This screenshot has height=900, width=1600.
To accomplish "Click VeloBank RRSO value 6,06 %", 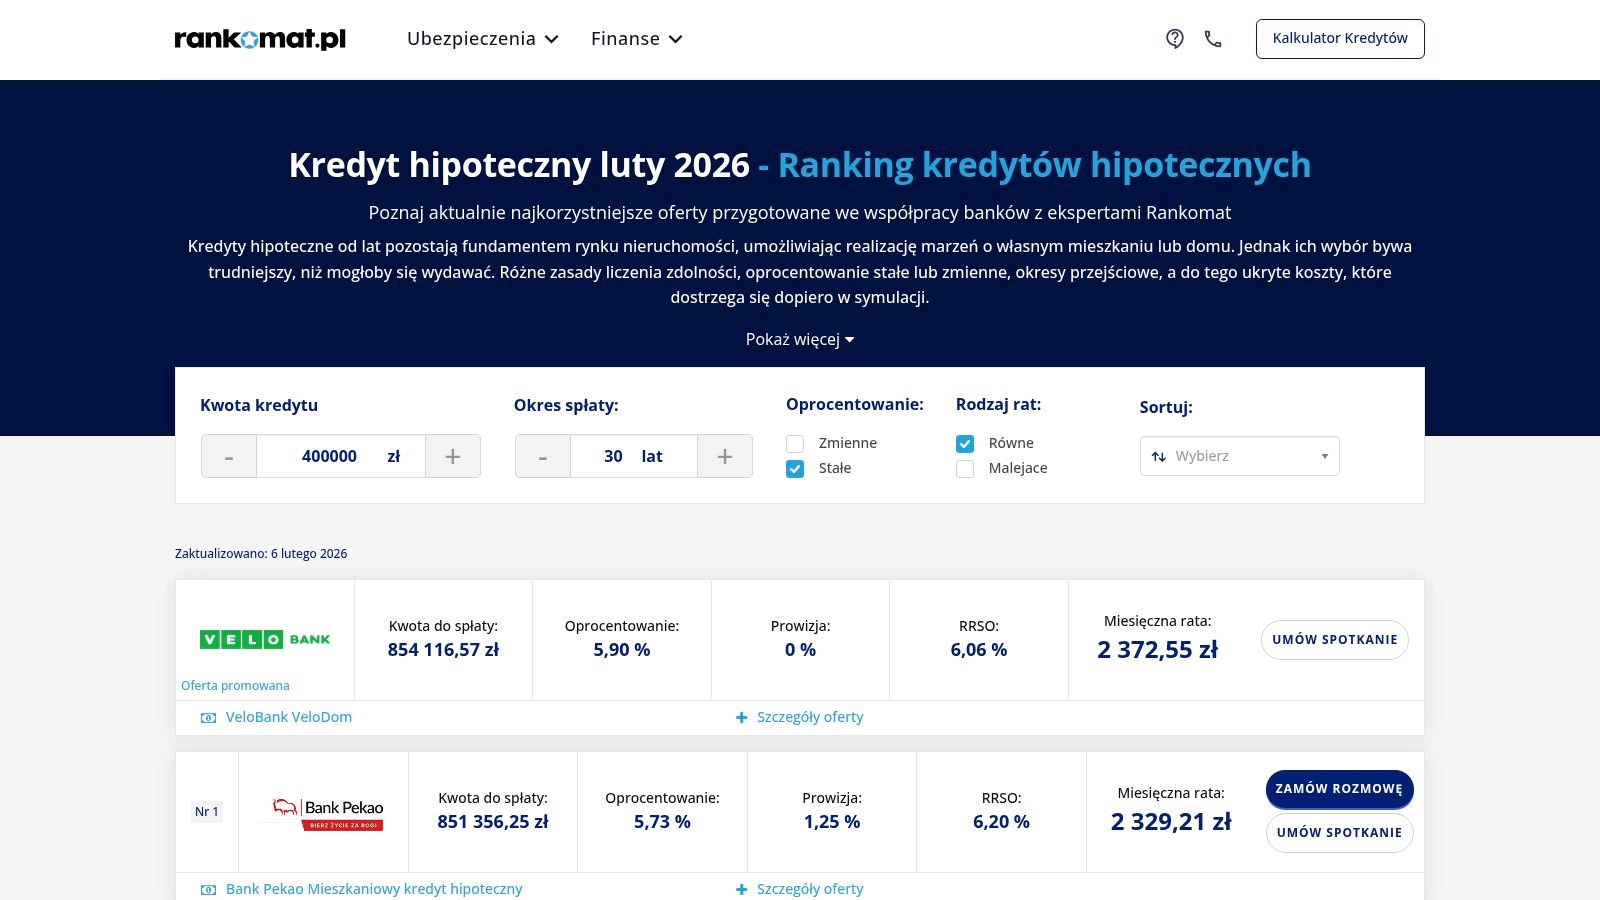I will point(979,650).
